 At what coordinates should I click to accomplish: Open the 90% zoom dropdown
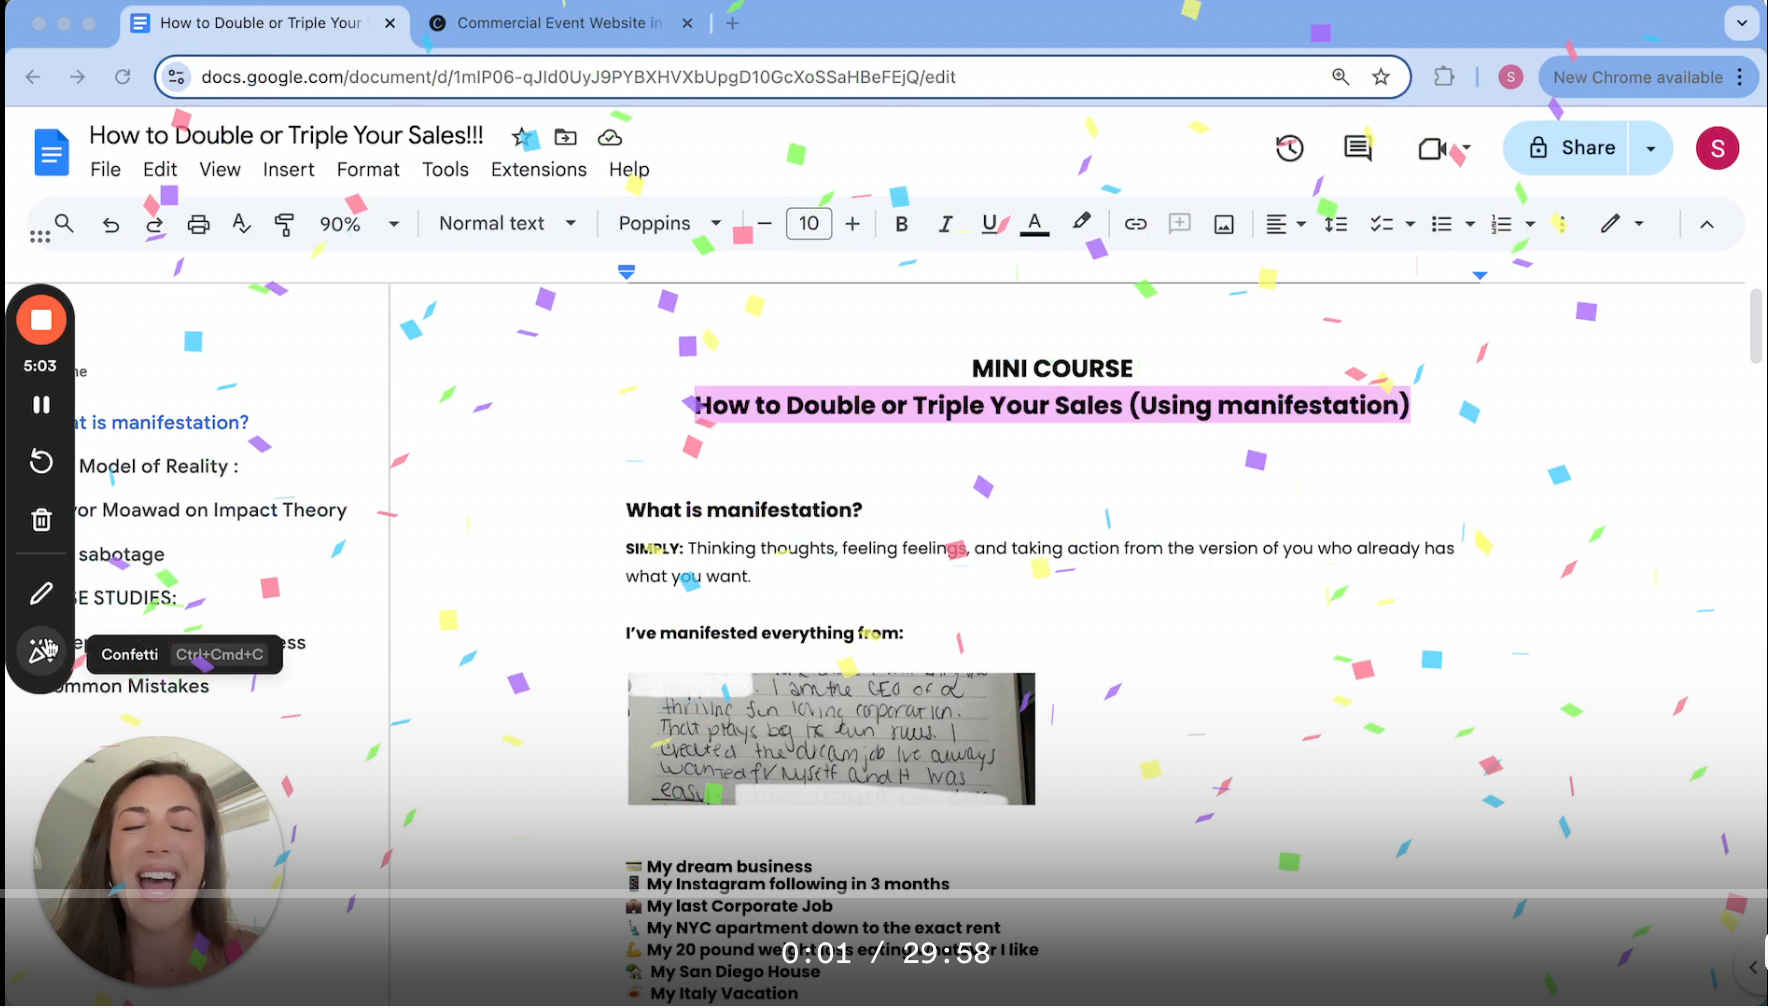359,224
